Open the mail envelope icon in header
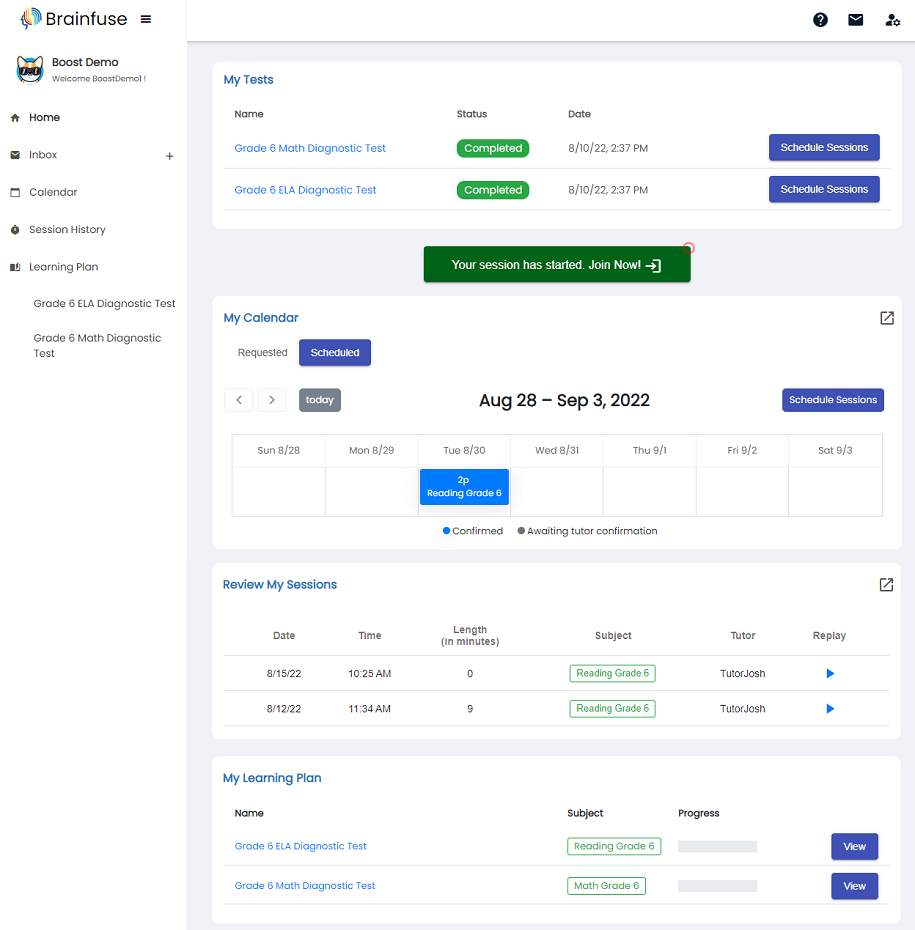 click(855, 20)
